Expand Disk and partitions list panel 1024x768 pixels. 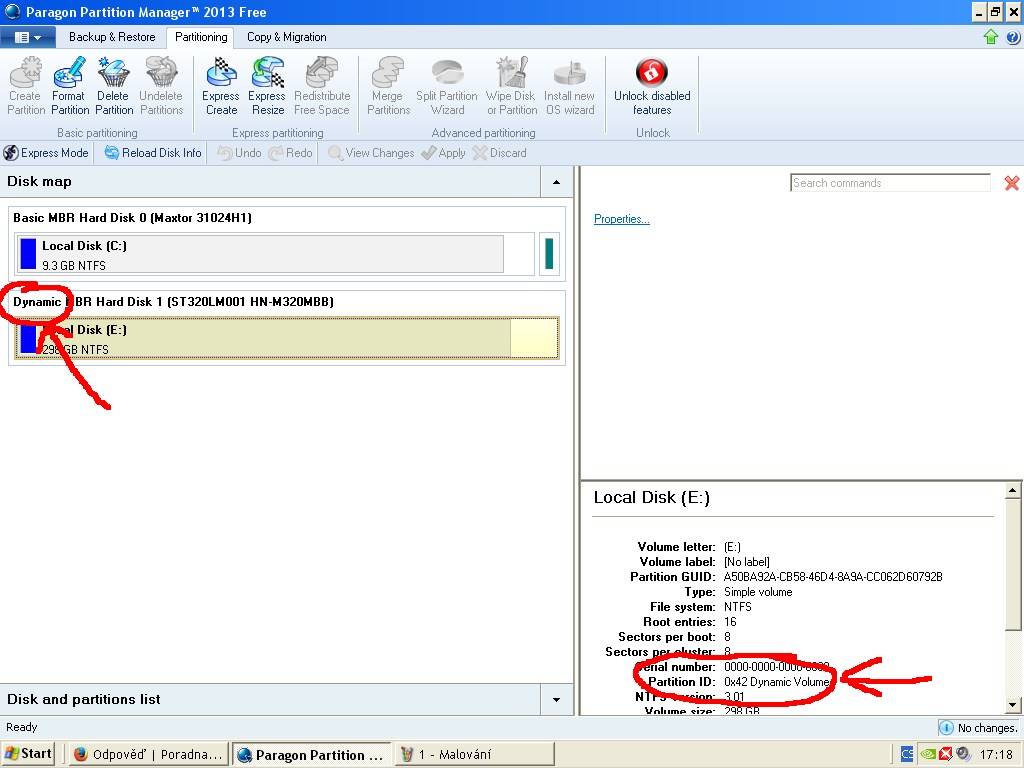click(556, 699)
